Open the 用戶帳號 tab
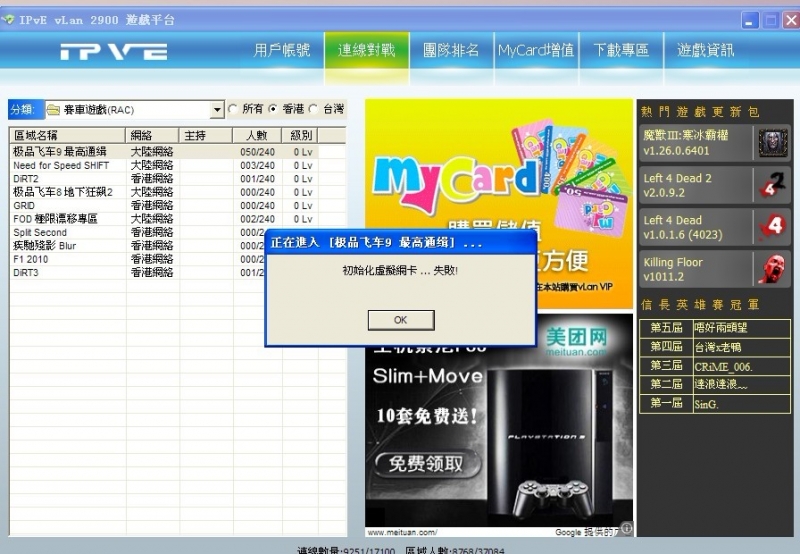This screenshot has height=554, width=800. pos(282,50)
